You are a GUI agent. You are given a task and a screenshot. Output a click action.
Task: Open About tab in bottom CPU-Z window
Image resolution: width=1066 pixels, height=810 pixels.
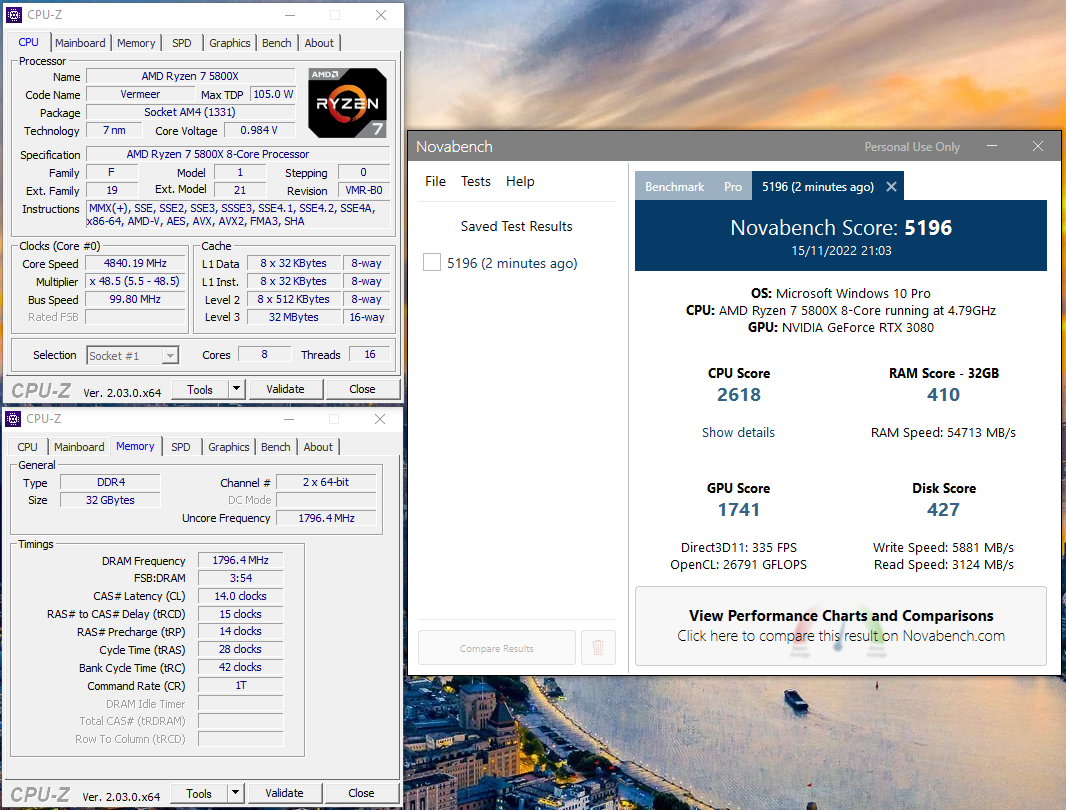(318, 447)
